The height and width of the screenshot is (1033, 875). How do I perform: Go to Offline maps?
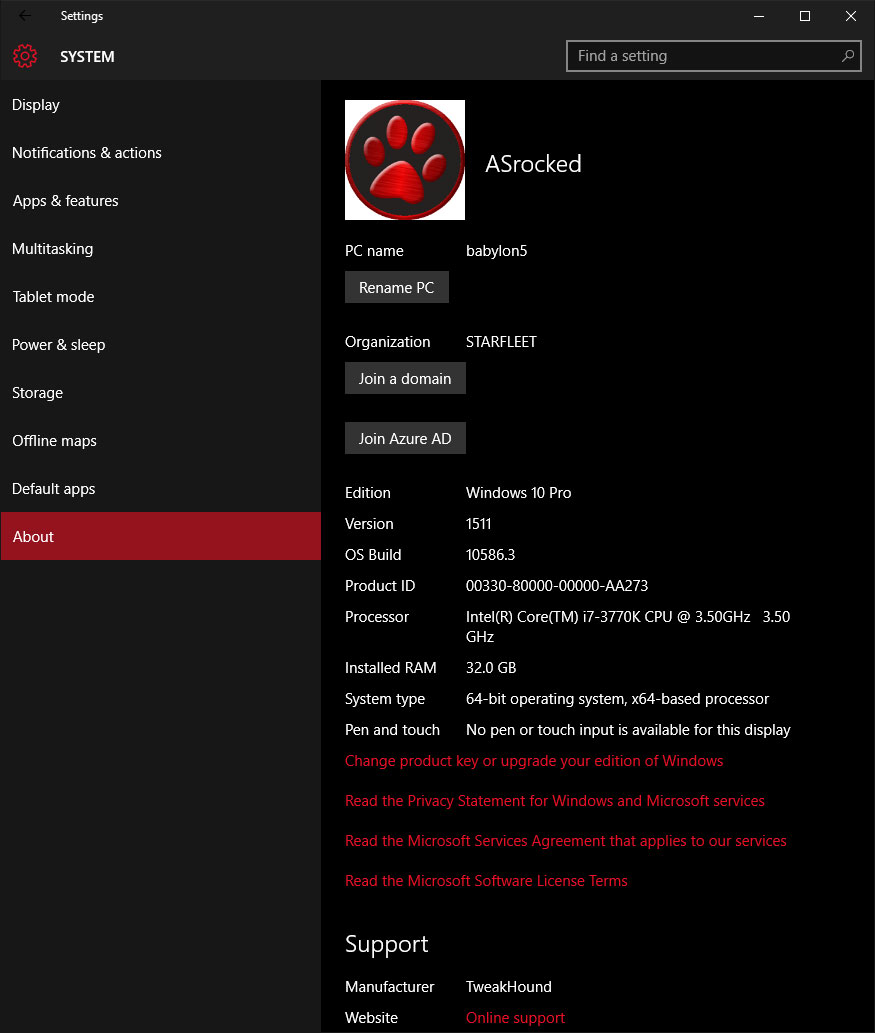[161, 441]
